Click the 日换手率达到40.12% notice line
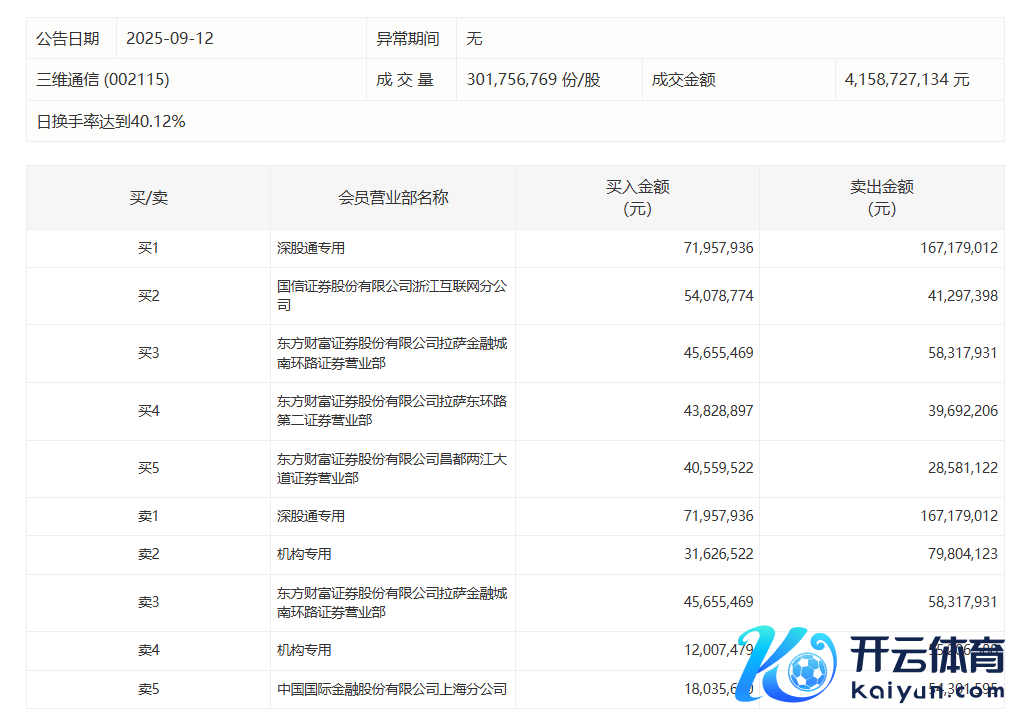This screenshot has height=724, width=1020. 111,122
